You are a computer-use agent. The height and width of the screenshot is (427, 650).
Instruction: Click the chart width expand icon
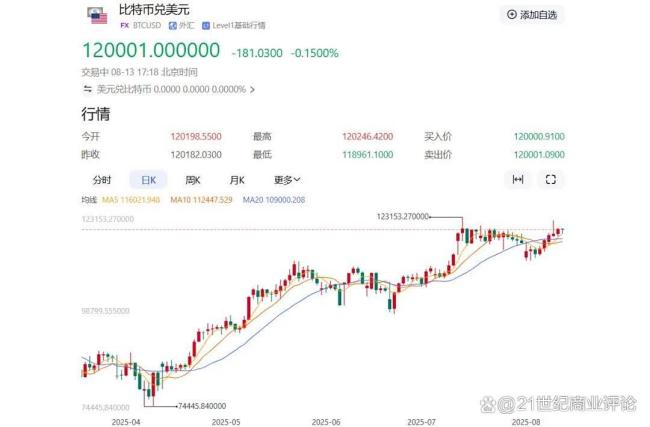(518, 180)
